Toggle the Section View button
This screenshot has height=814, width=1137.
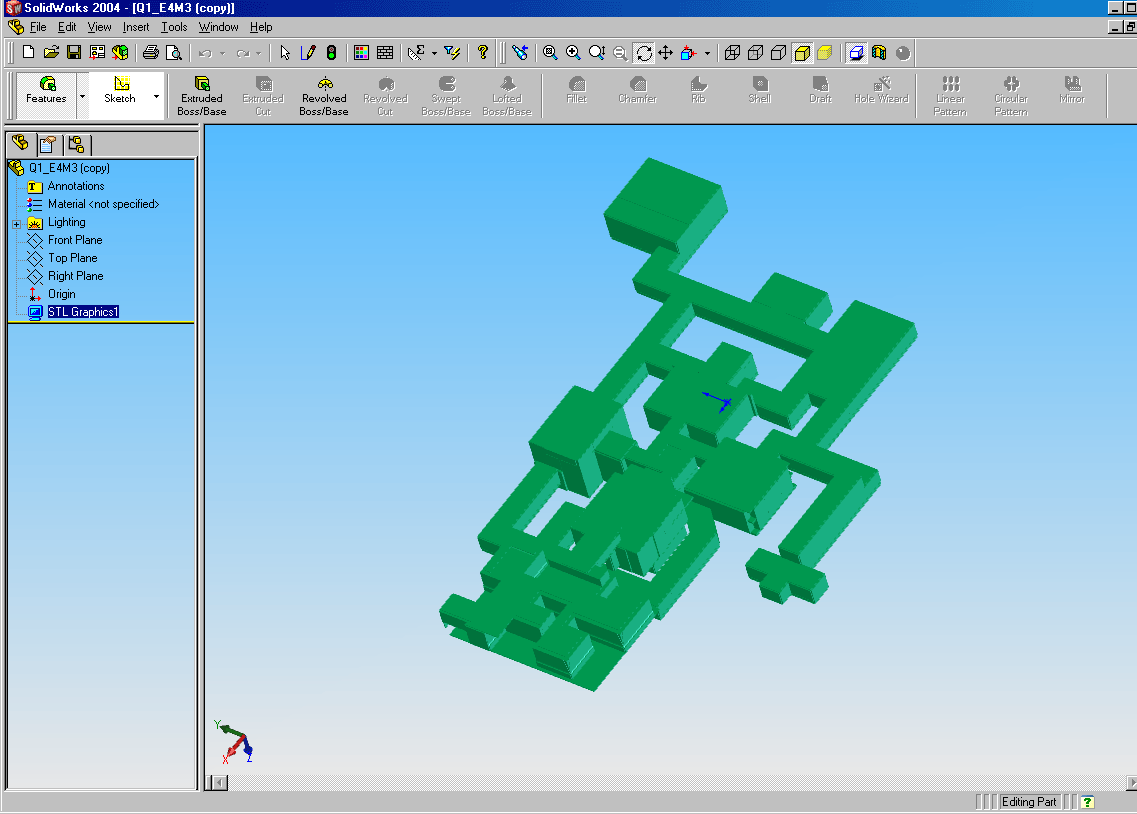(879, 52)
